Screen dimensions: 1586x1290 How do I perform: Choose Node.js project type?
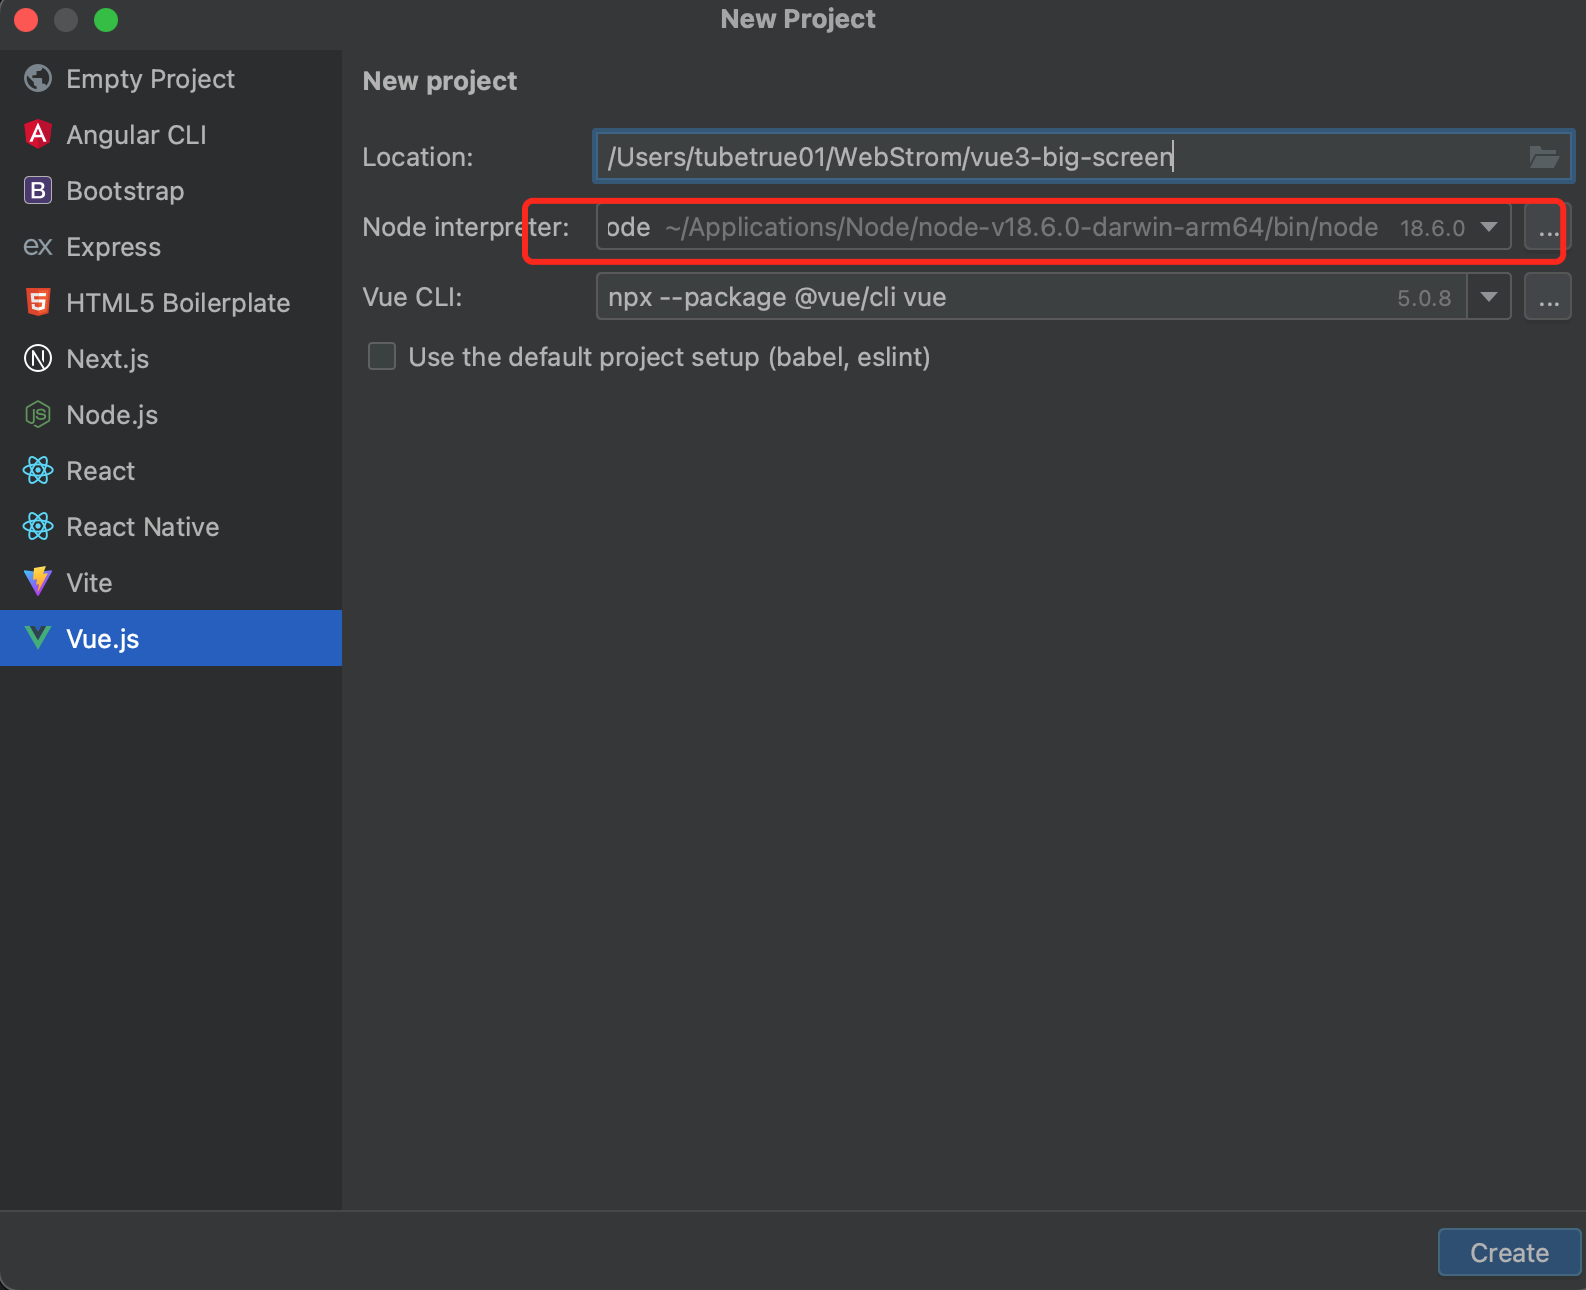point(171,414)
